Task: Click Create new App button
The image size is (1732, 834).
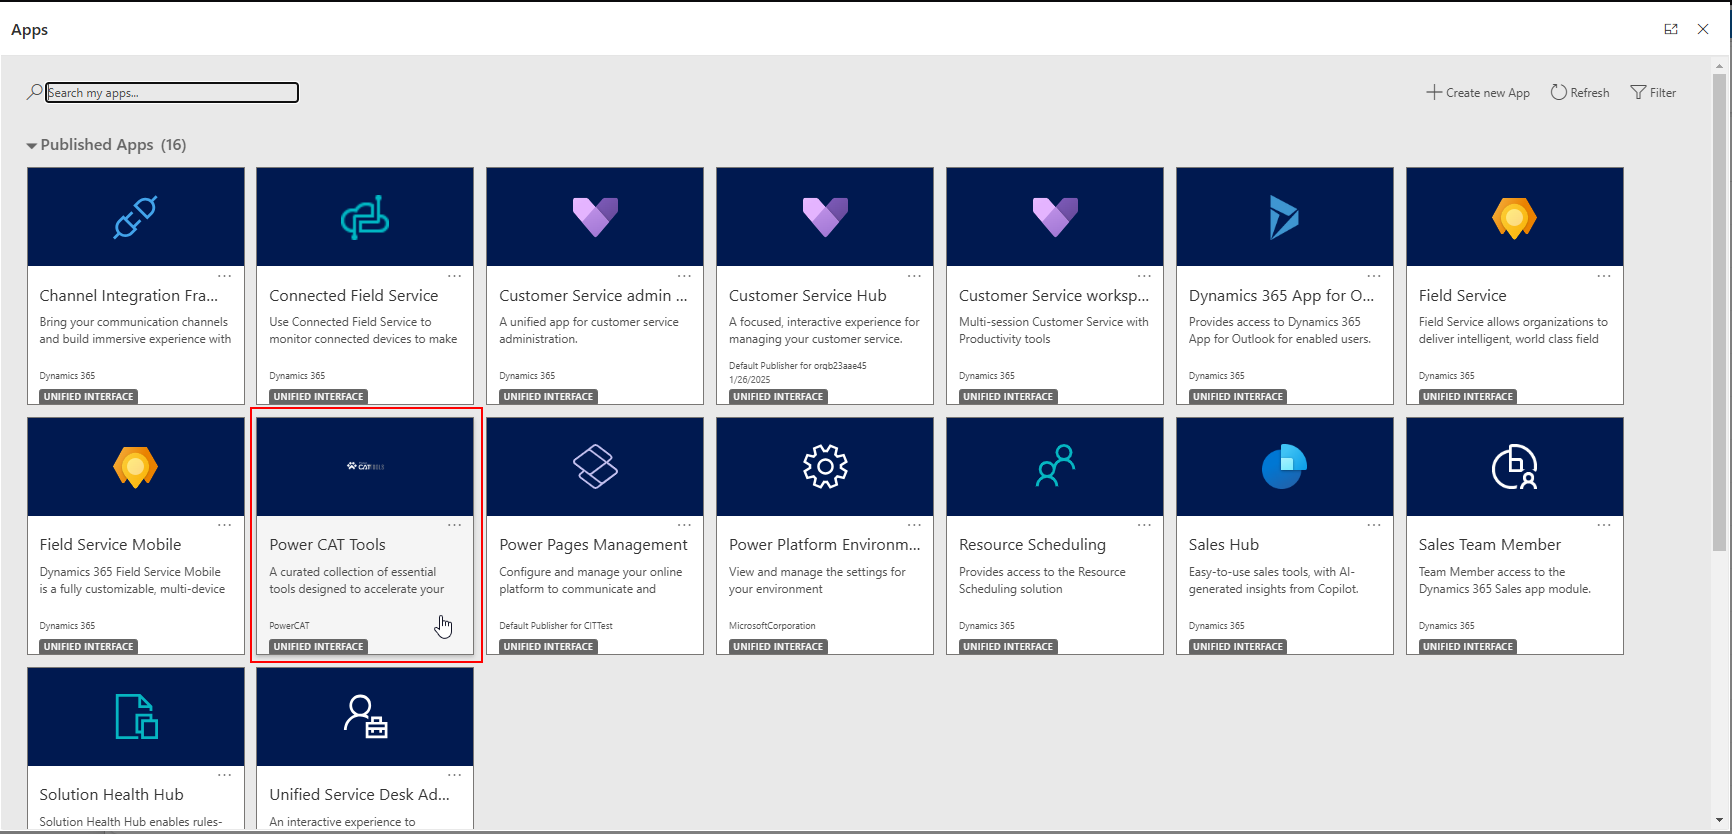Action: click(x=1478, y=93)
